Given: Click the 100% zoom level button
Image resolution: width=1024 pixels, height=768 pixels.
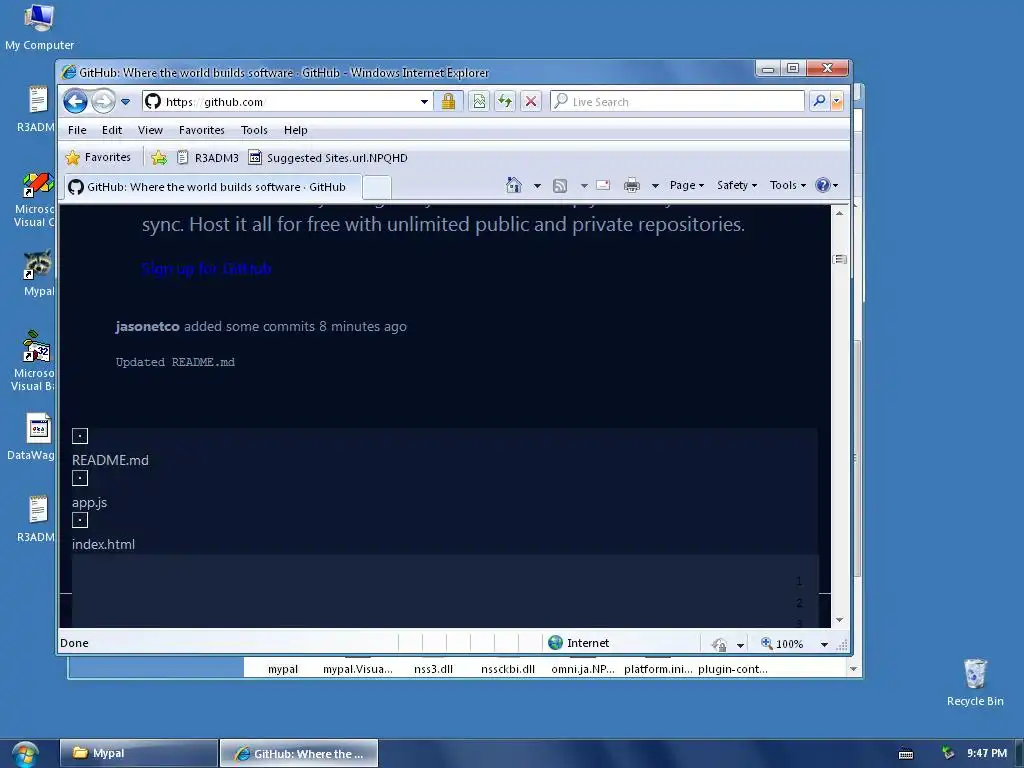Looking at the screenshot, I should pos(782,644).
